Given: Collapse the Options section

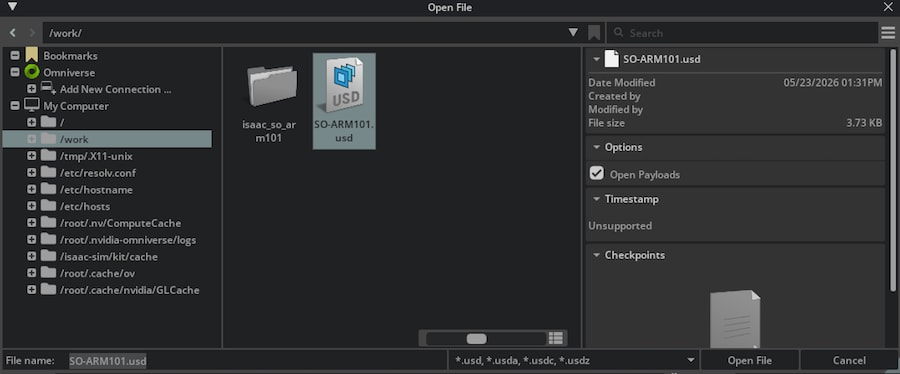Looking at the screenshot, I should [x=596, y=147].
